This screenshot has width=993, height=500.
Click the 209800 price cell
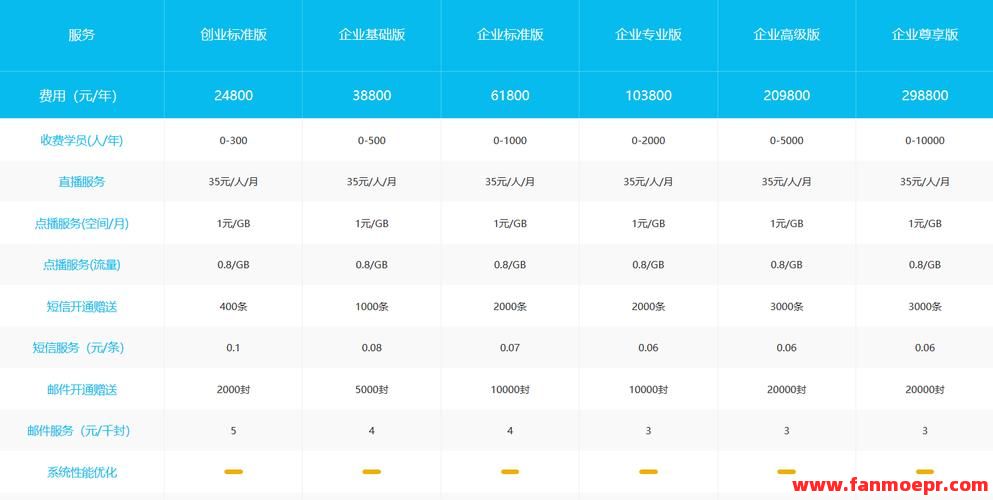tap(787, 96)
